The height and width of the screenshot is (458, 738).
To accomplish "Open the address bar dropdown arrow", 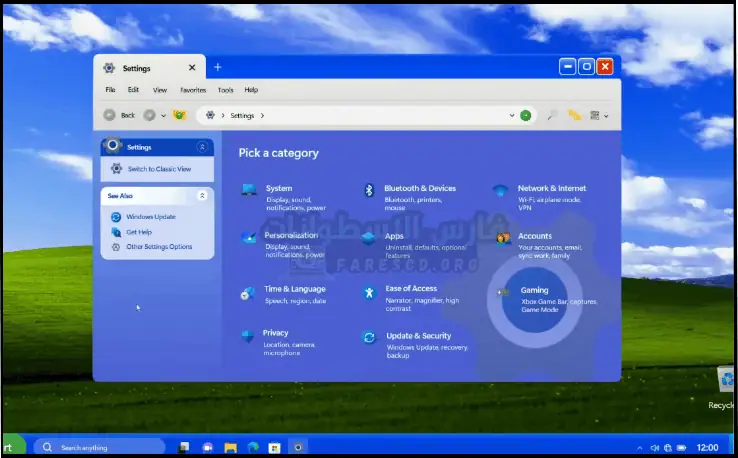I will point(512,115).
